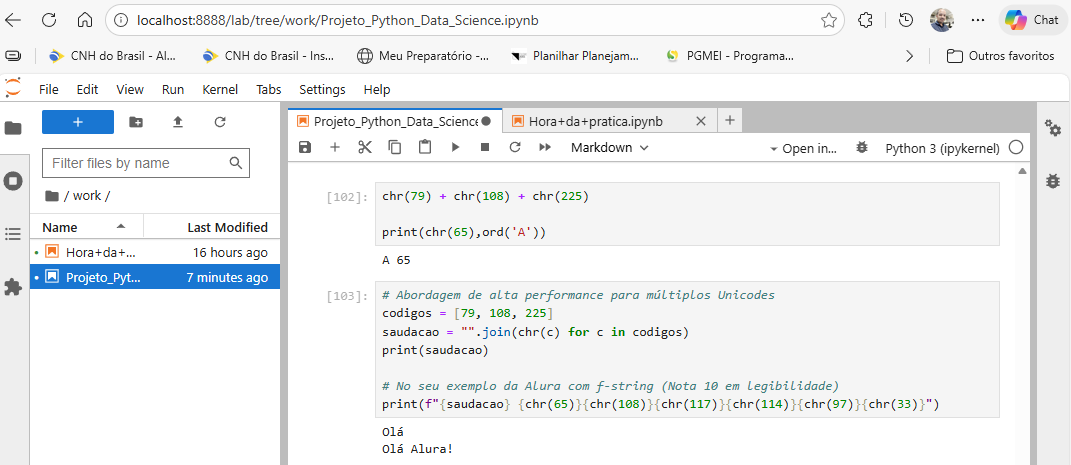This screenshot has height=465, width=1071.
Task: Cut the selected cell with scissors icon
Action: (x=364, y=147)
